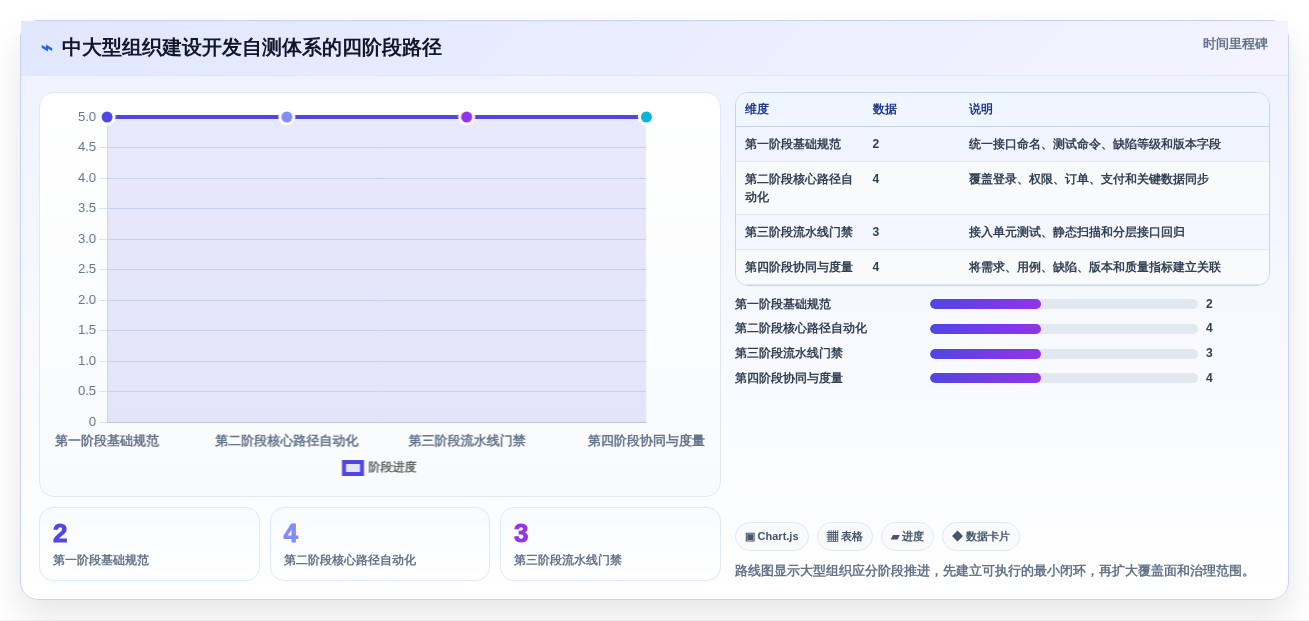Click the 进度 tag chip

(907, 537)
